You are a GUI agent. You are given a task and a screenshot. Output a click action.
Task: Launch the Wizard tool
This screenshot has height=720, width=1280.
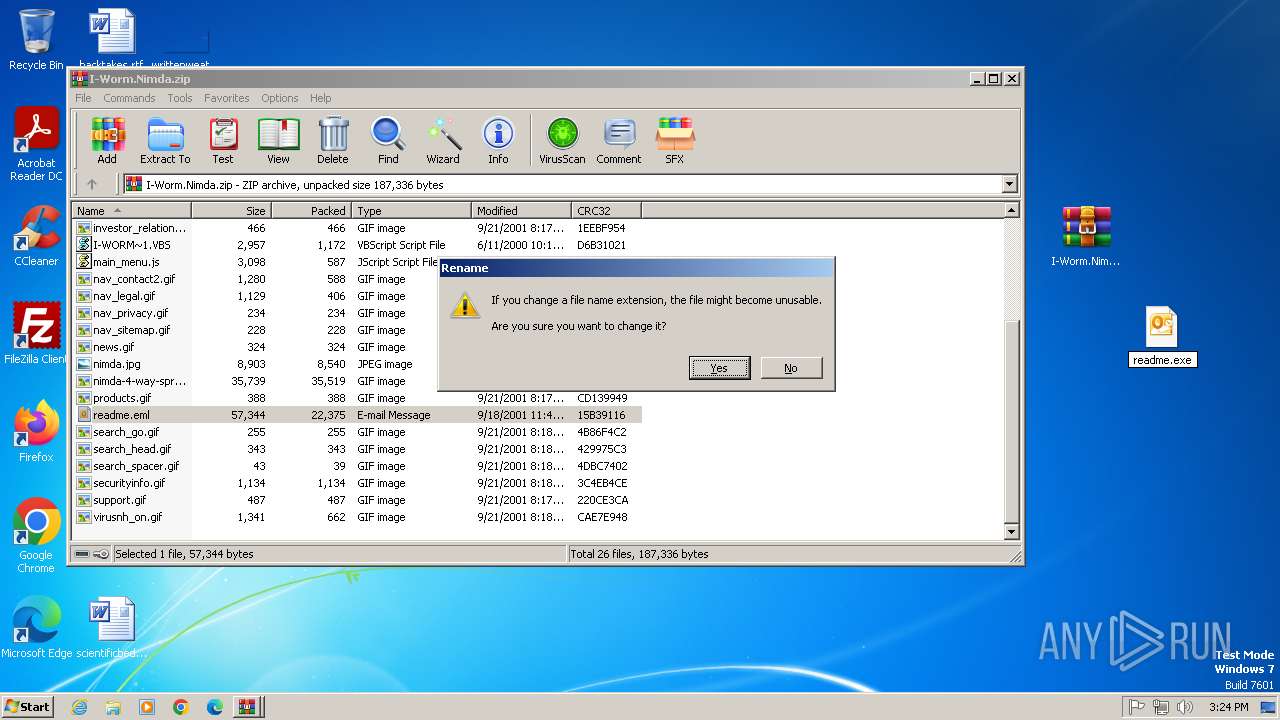click(443, 141)
